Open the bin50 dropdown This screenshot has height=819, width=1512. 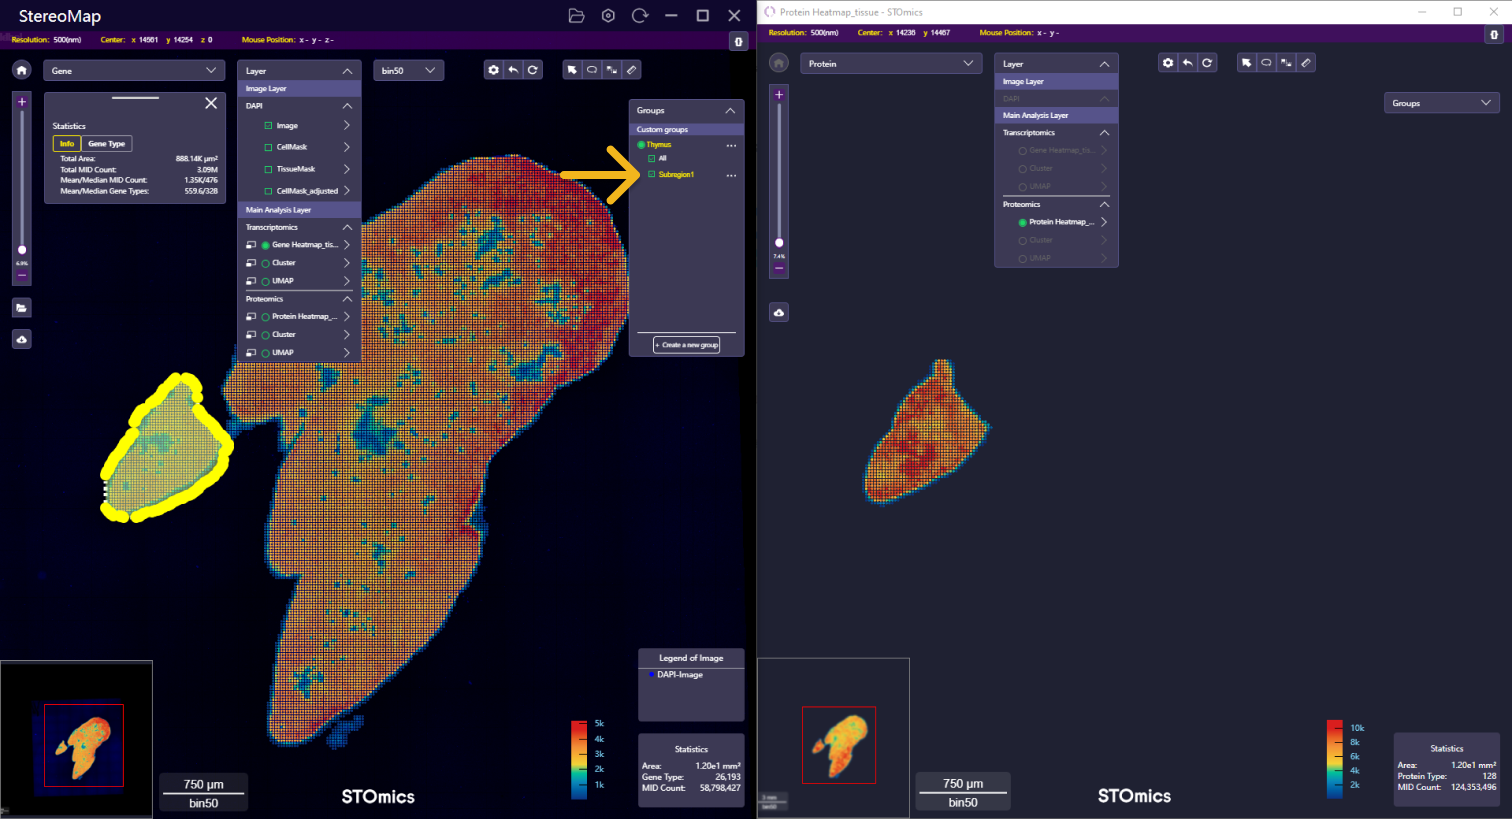(x=409, y=71)
